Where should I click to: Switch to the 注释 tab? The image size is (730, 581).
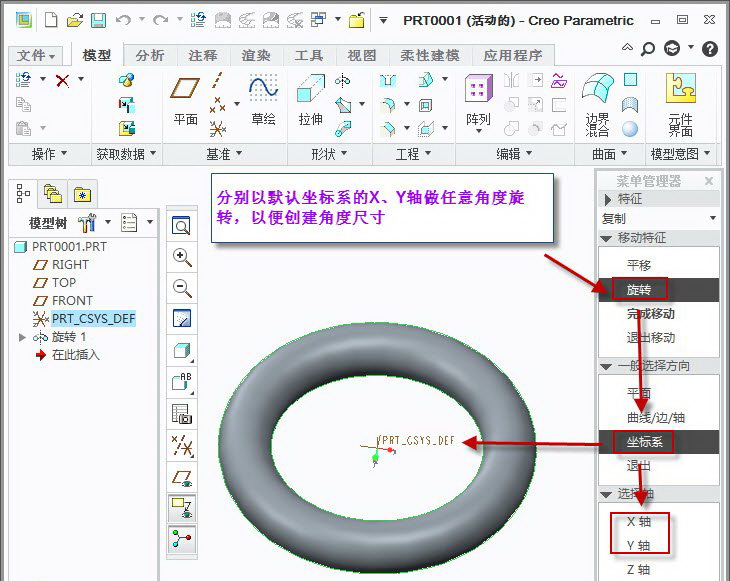[x=203, y=56]
